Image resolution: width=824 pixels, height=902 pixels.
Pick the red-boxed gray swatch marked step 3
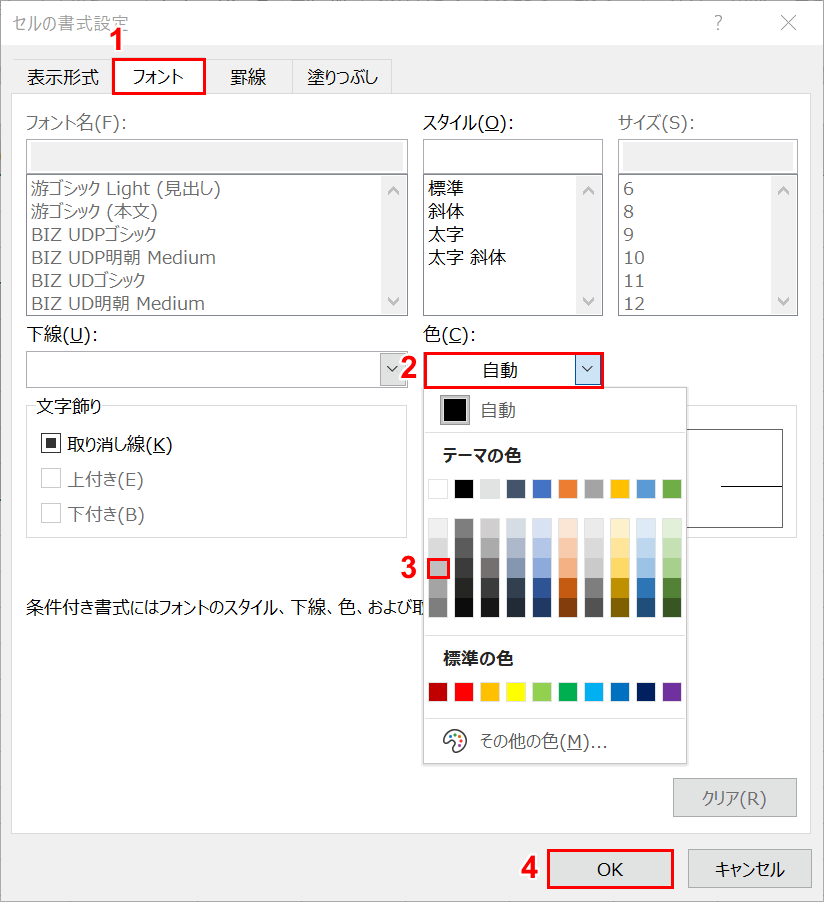tap(438, 568)
